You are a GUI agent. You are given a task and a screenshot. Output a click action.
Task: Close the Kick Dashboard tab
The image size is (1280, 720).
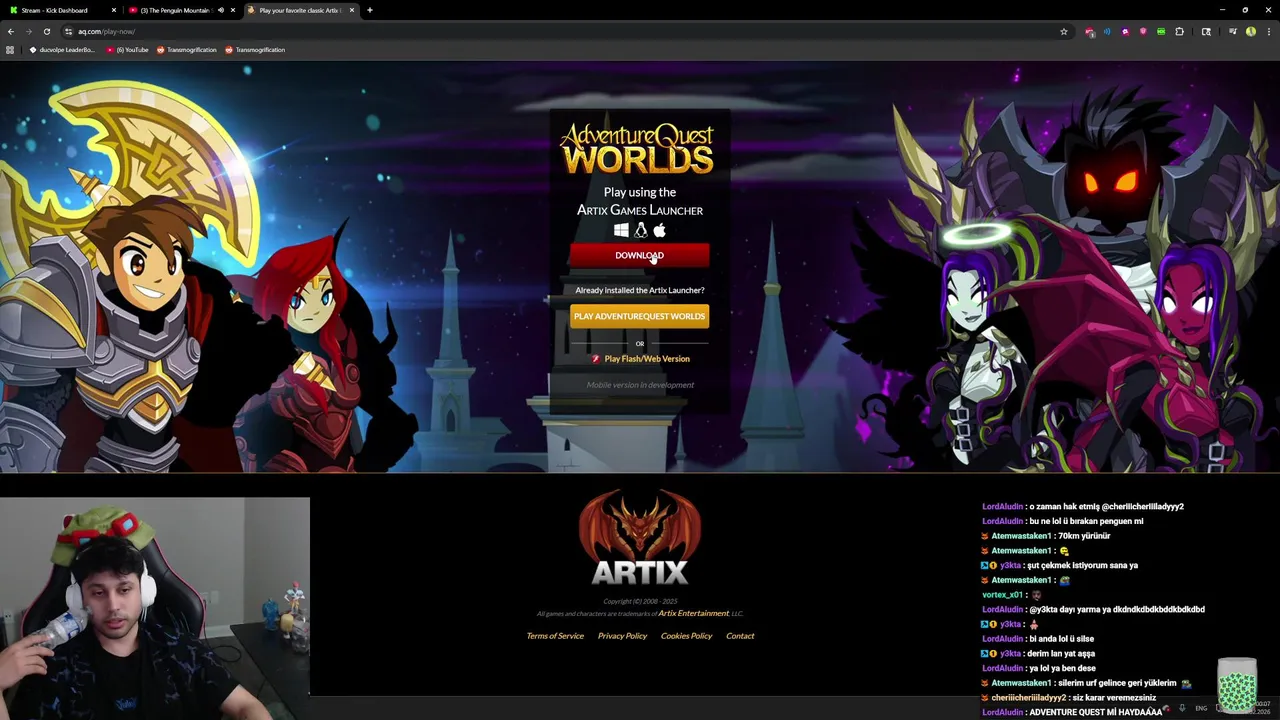[114, 10]
